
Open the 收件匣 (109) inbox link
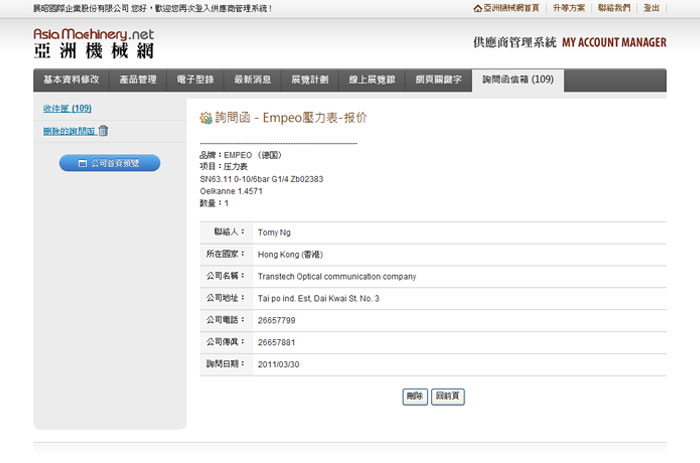tap(67, 108)
